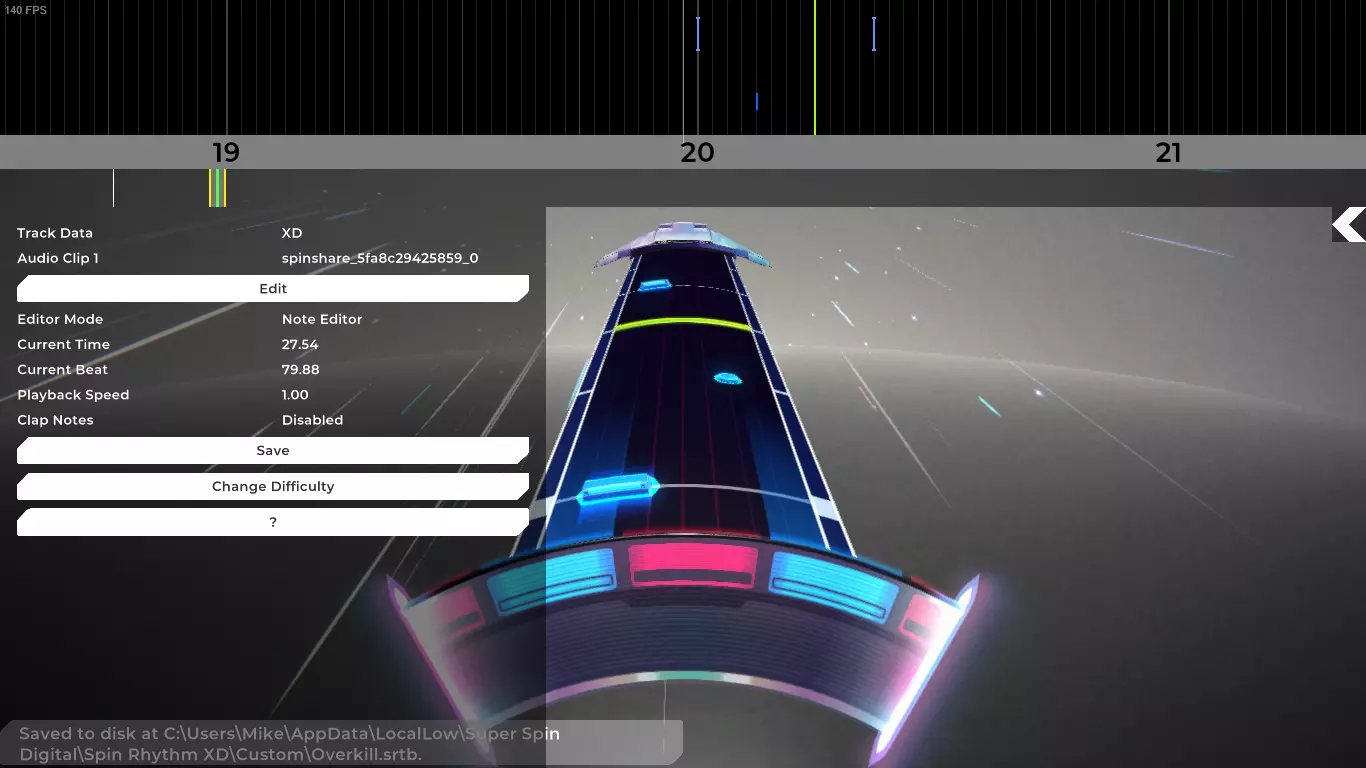This screenshot has width=1366, height=768.
Task: Select beat number 19 on the timeline ruler
Action: 226,153
